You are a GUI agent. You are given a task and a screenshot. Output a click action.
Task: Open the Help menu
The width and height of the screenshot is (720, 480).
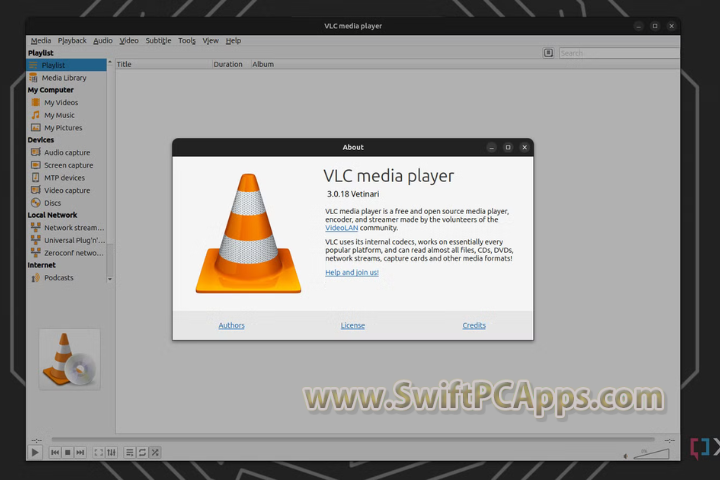pos(233,40)
